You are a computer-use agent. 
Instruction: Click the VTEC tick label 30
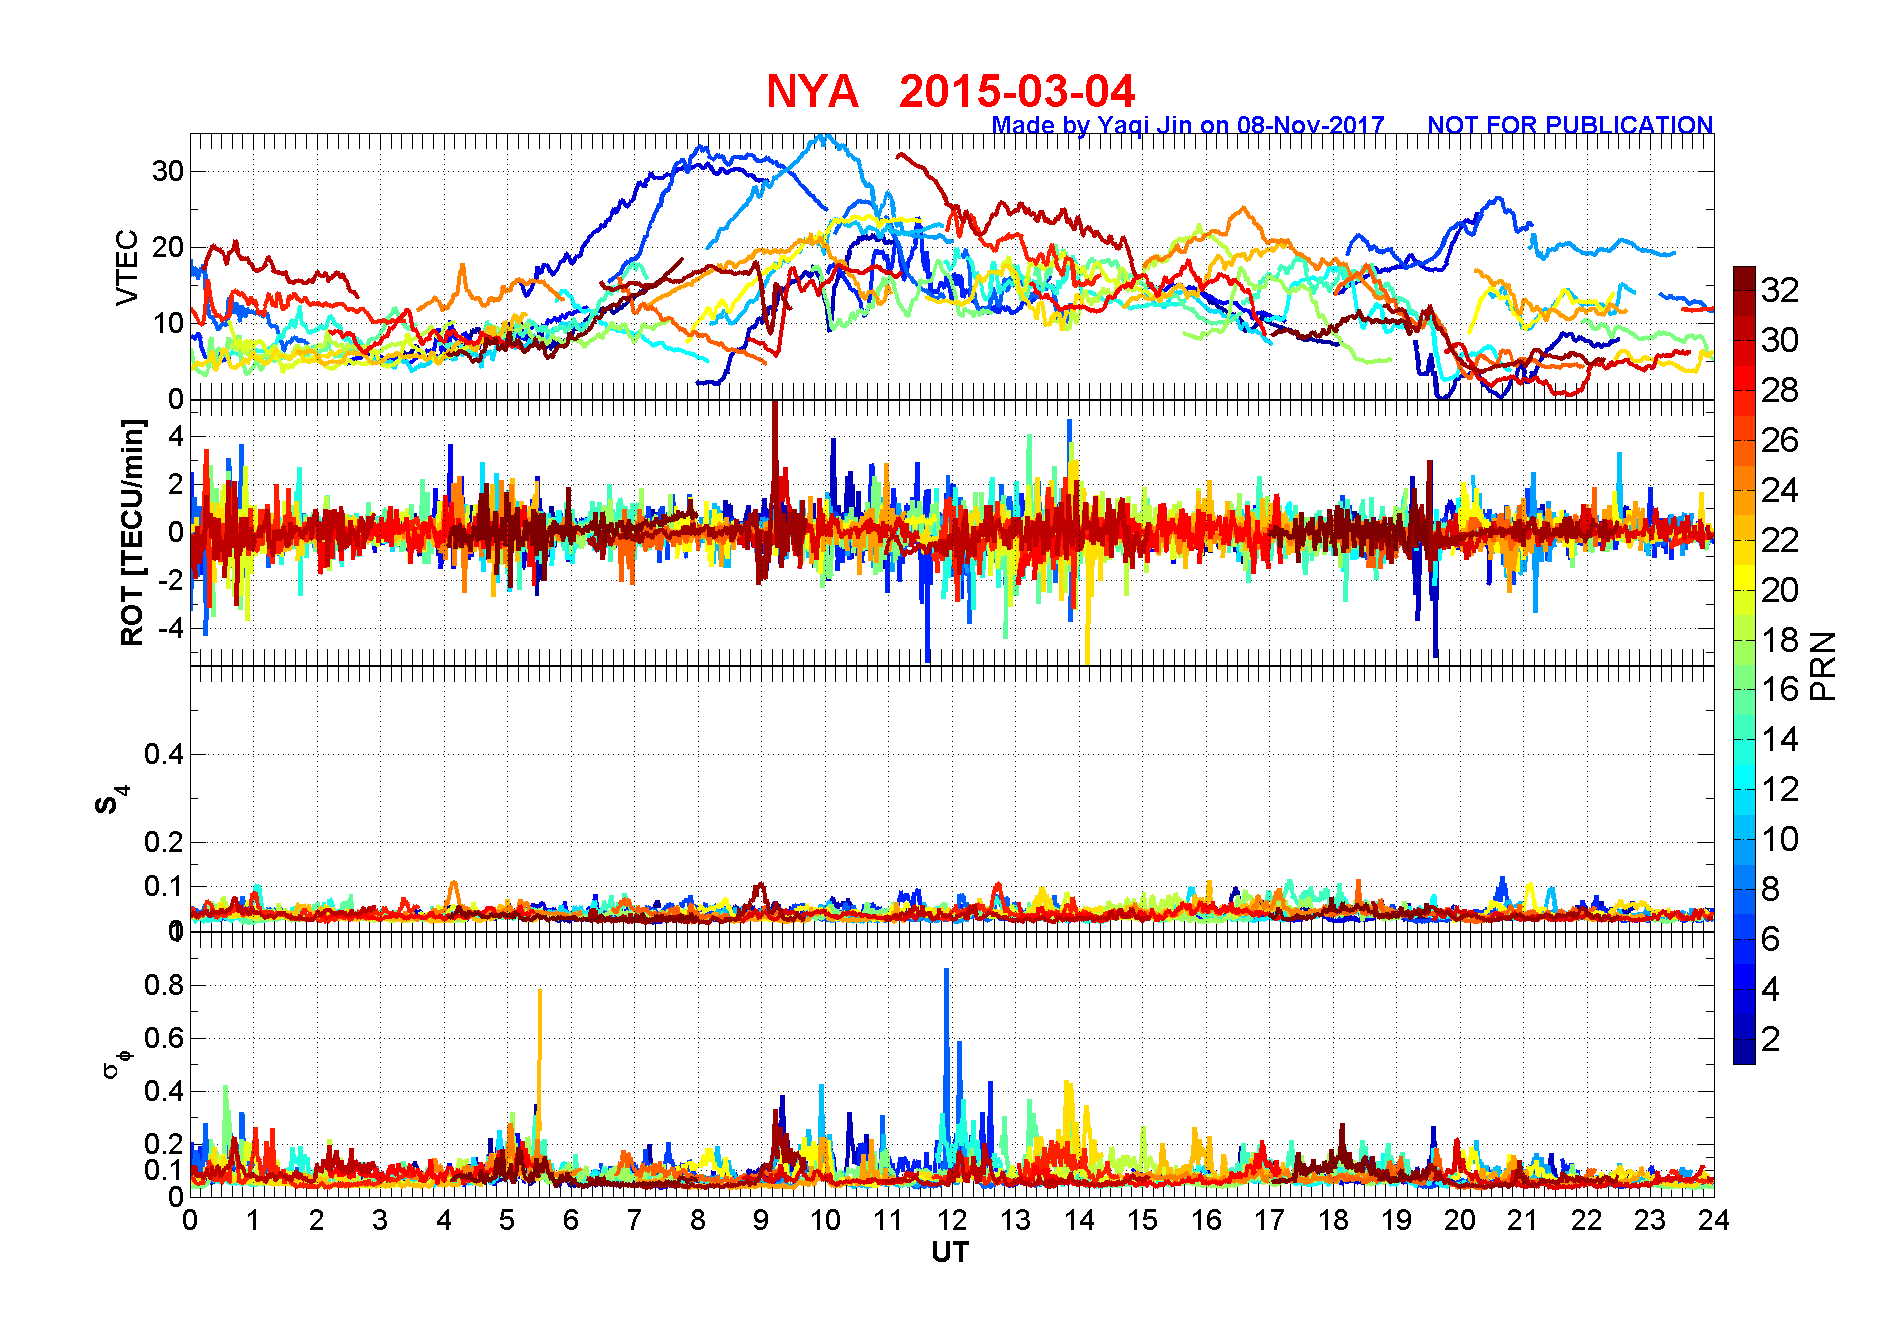[168, 171]
